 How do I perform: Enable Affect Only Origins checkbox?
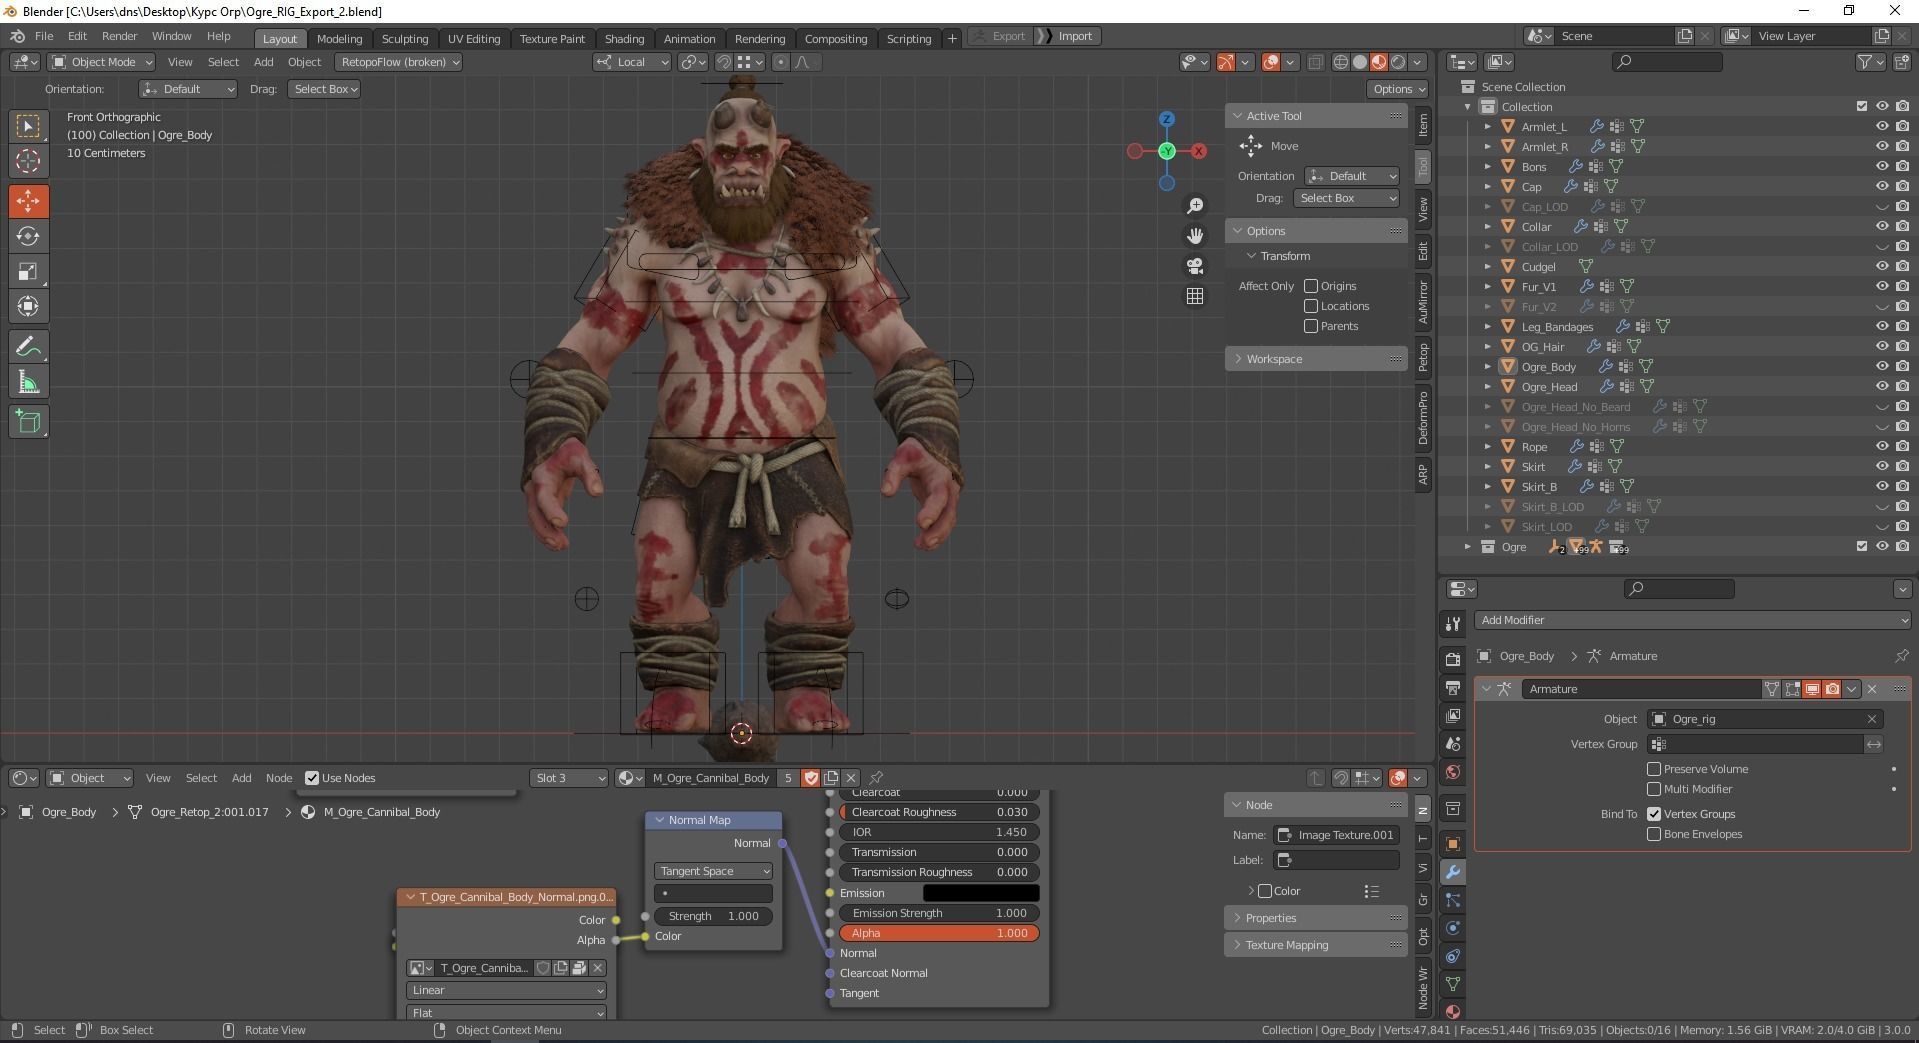[1311, 286]
